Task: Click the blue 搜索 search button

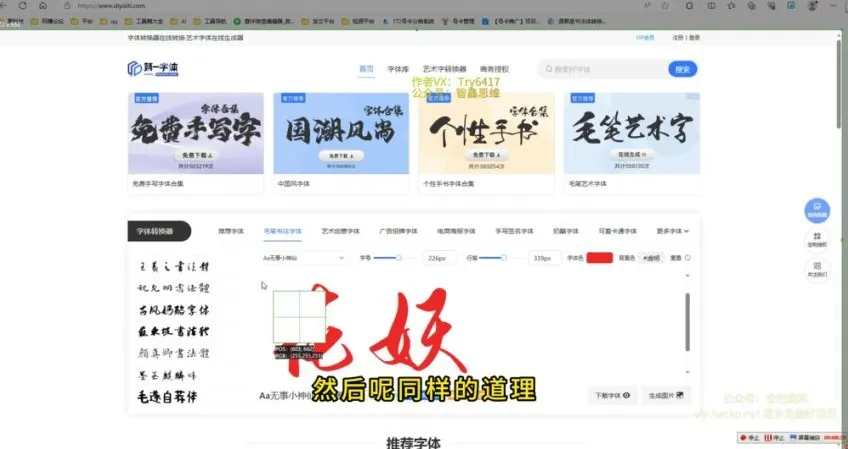Action: (683, 69)
